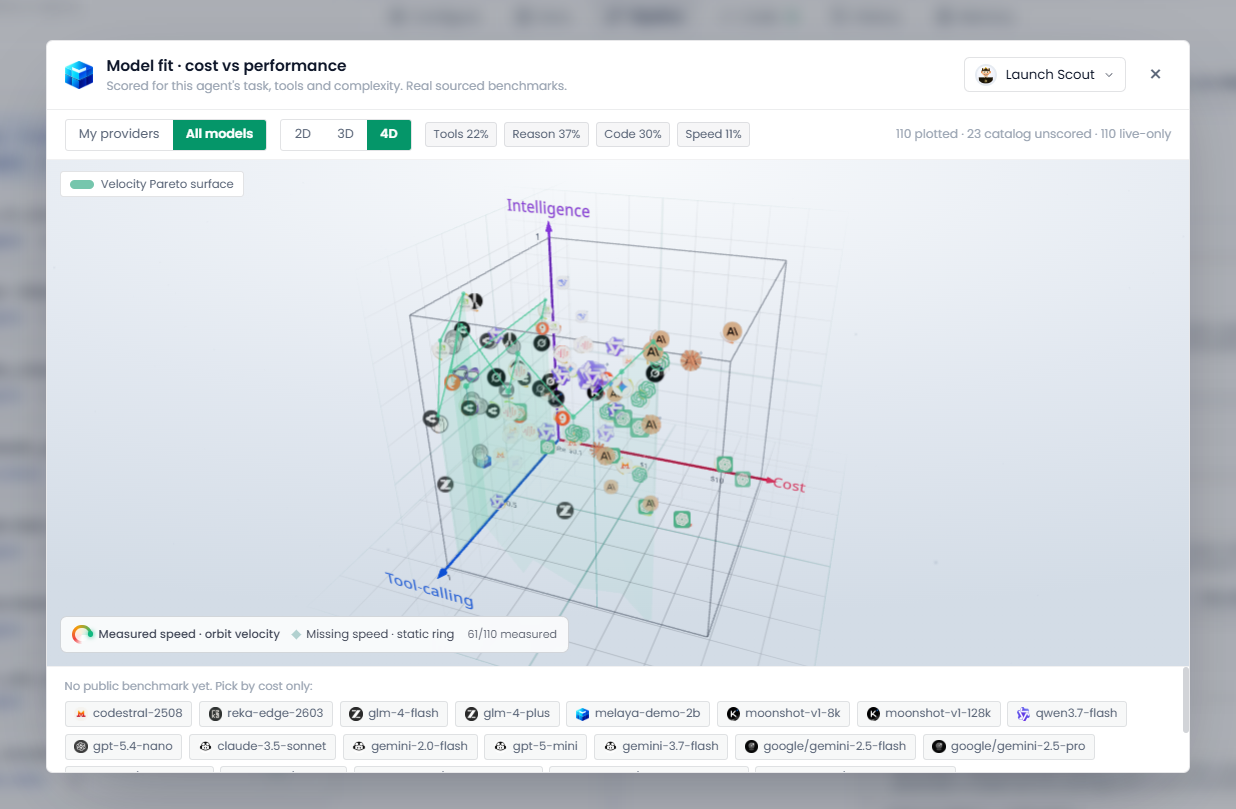This screenshot has width=1236, height=809.
Task: Click the Reason 37% weight chip
Action: [546, 134]
